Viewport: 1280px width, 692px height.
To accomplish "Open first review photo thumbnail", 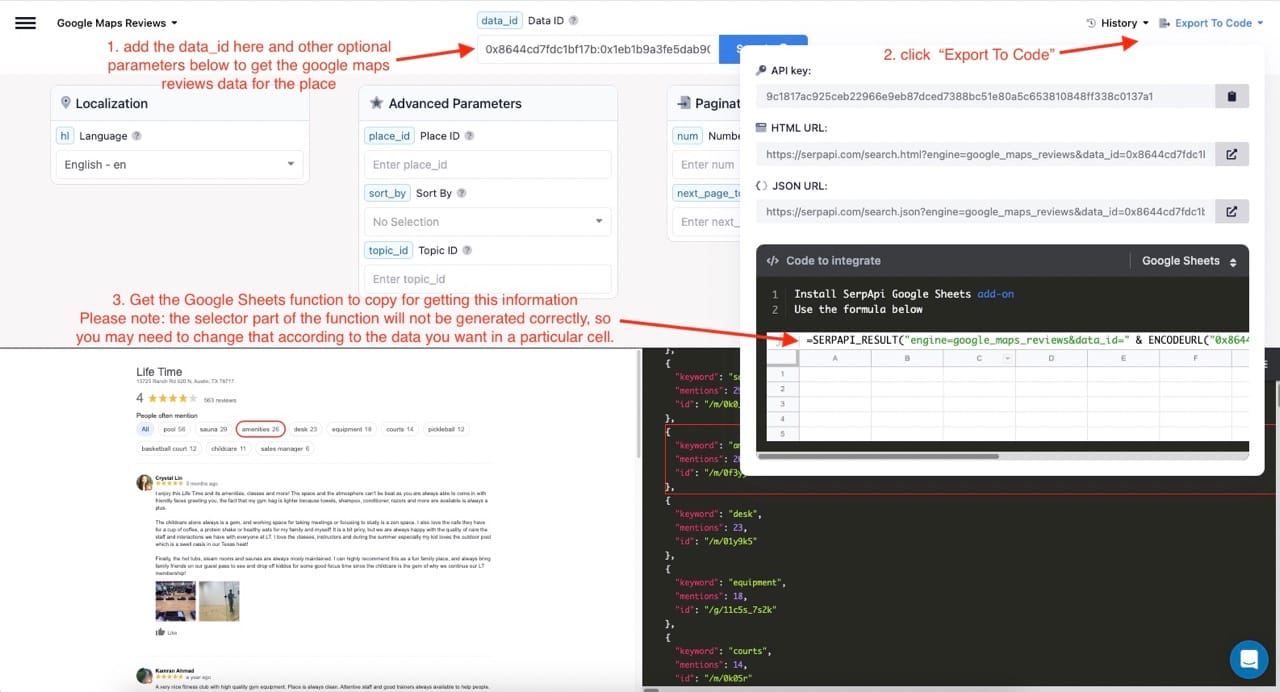I will tap(175, 601).
